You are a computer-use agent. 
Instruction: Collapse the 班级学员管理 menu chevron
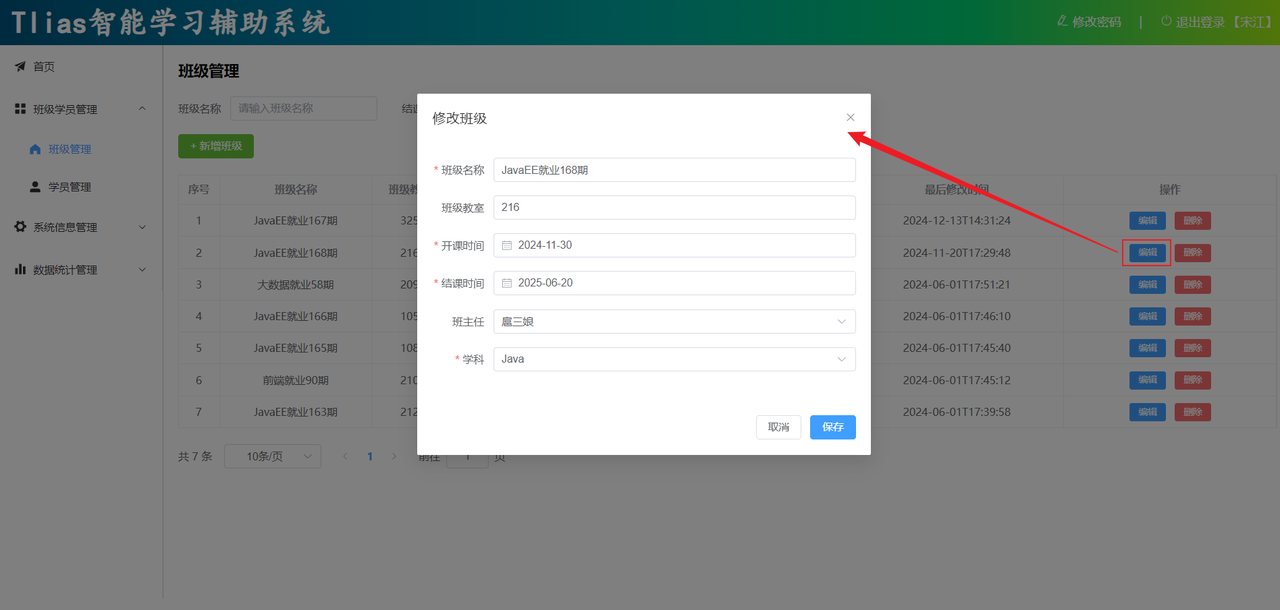point(141,108)
